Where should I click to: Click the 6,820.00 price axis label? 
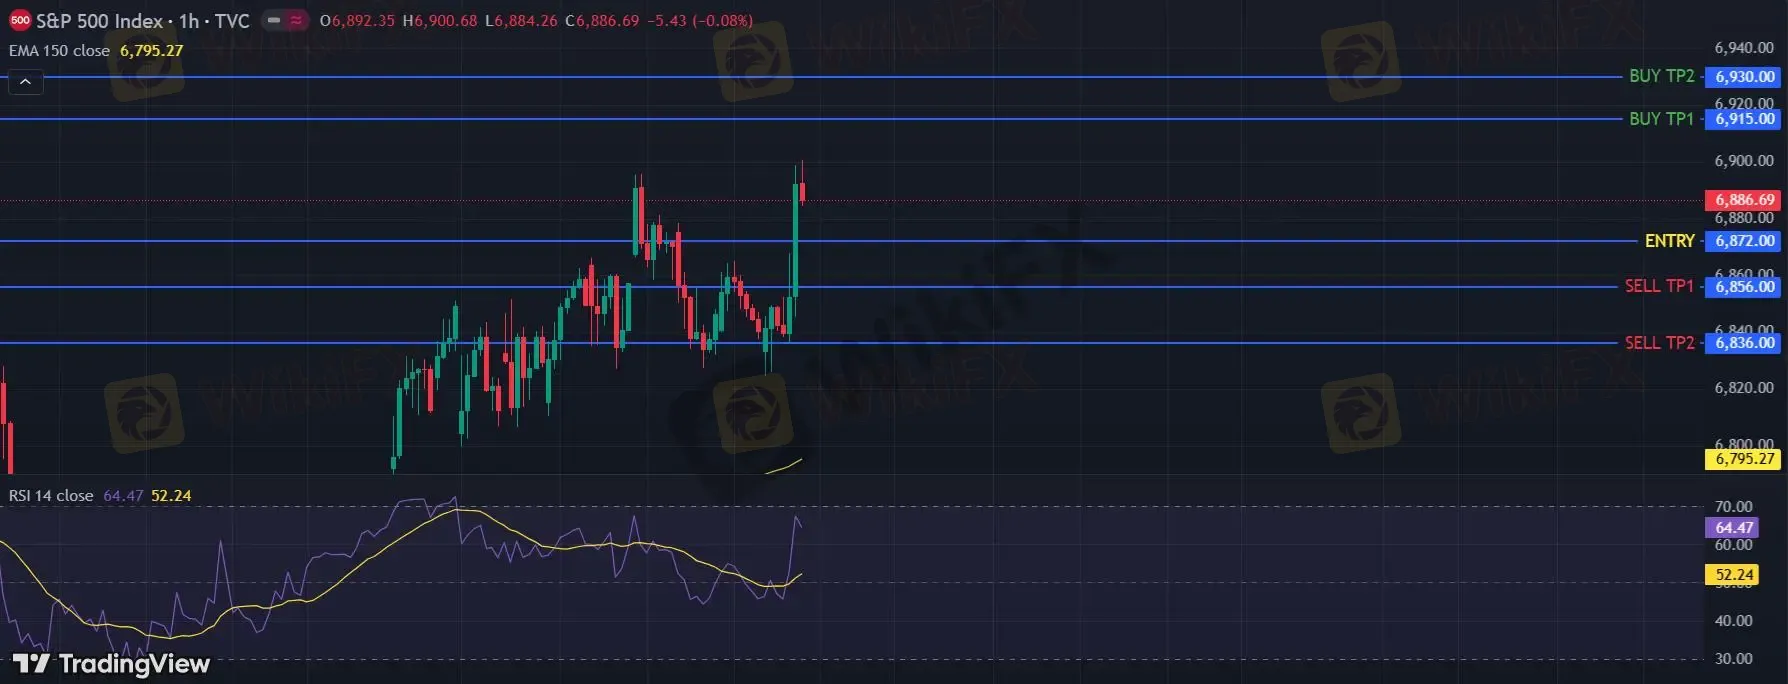[1744, 388]
